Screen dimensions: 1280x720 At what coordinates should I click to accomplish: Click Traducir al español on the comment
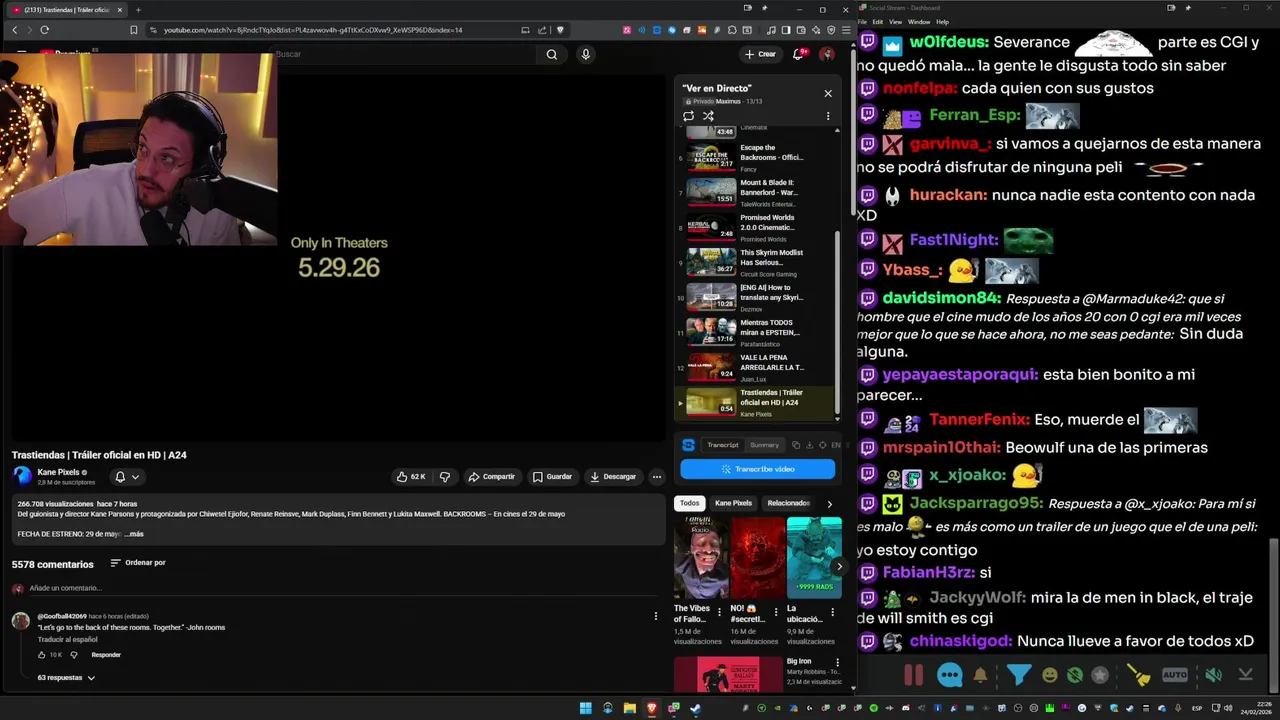(68, 640)
